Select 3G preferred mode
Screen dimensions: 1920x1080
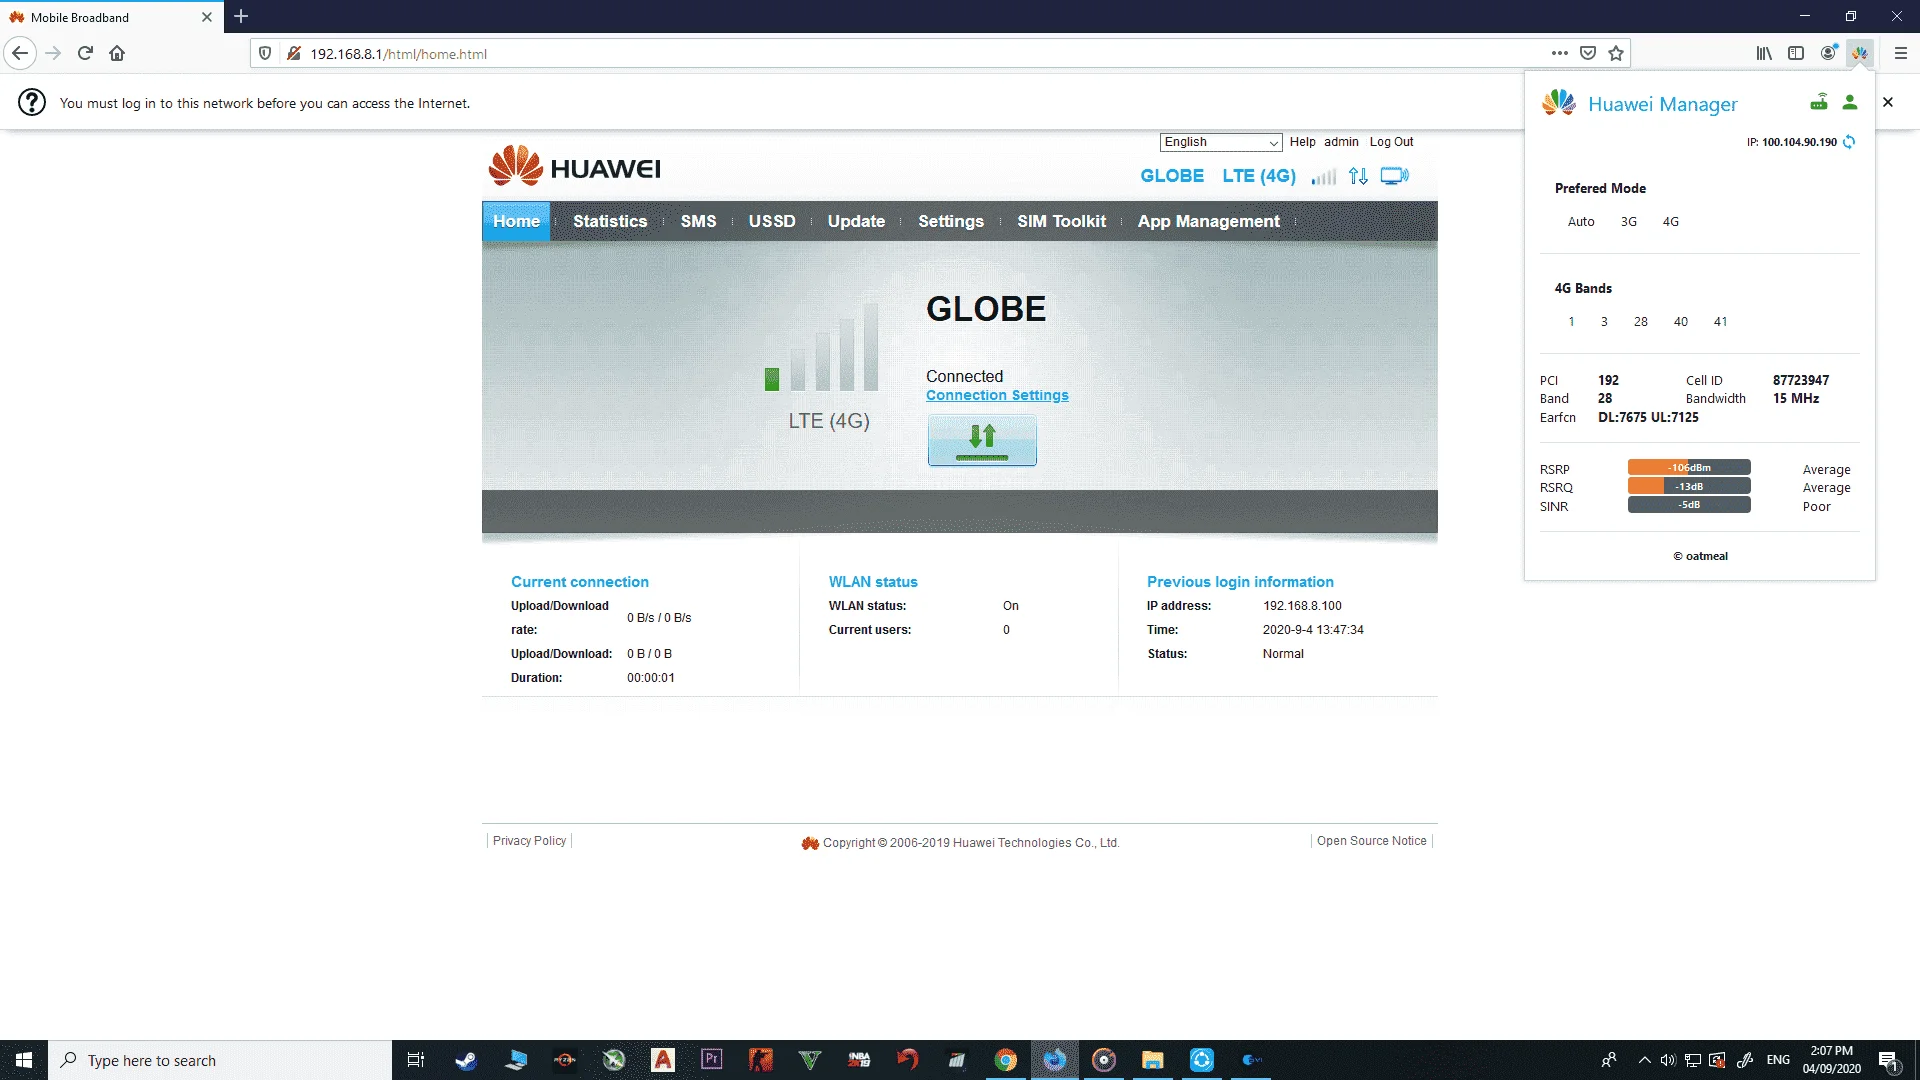pos(1629,222)
